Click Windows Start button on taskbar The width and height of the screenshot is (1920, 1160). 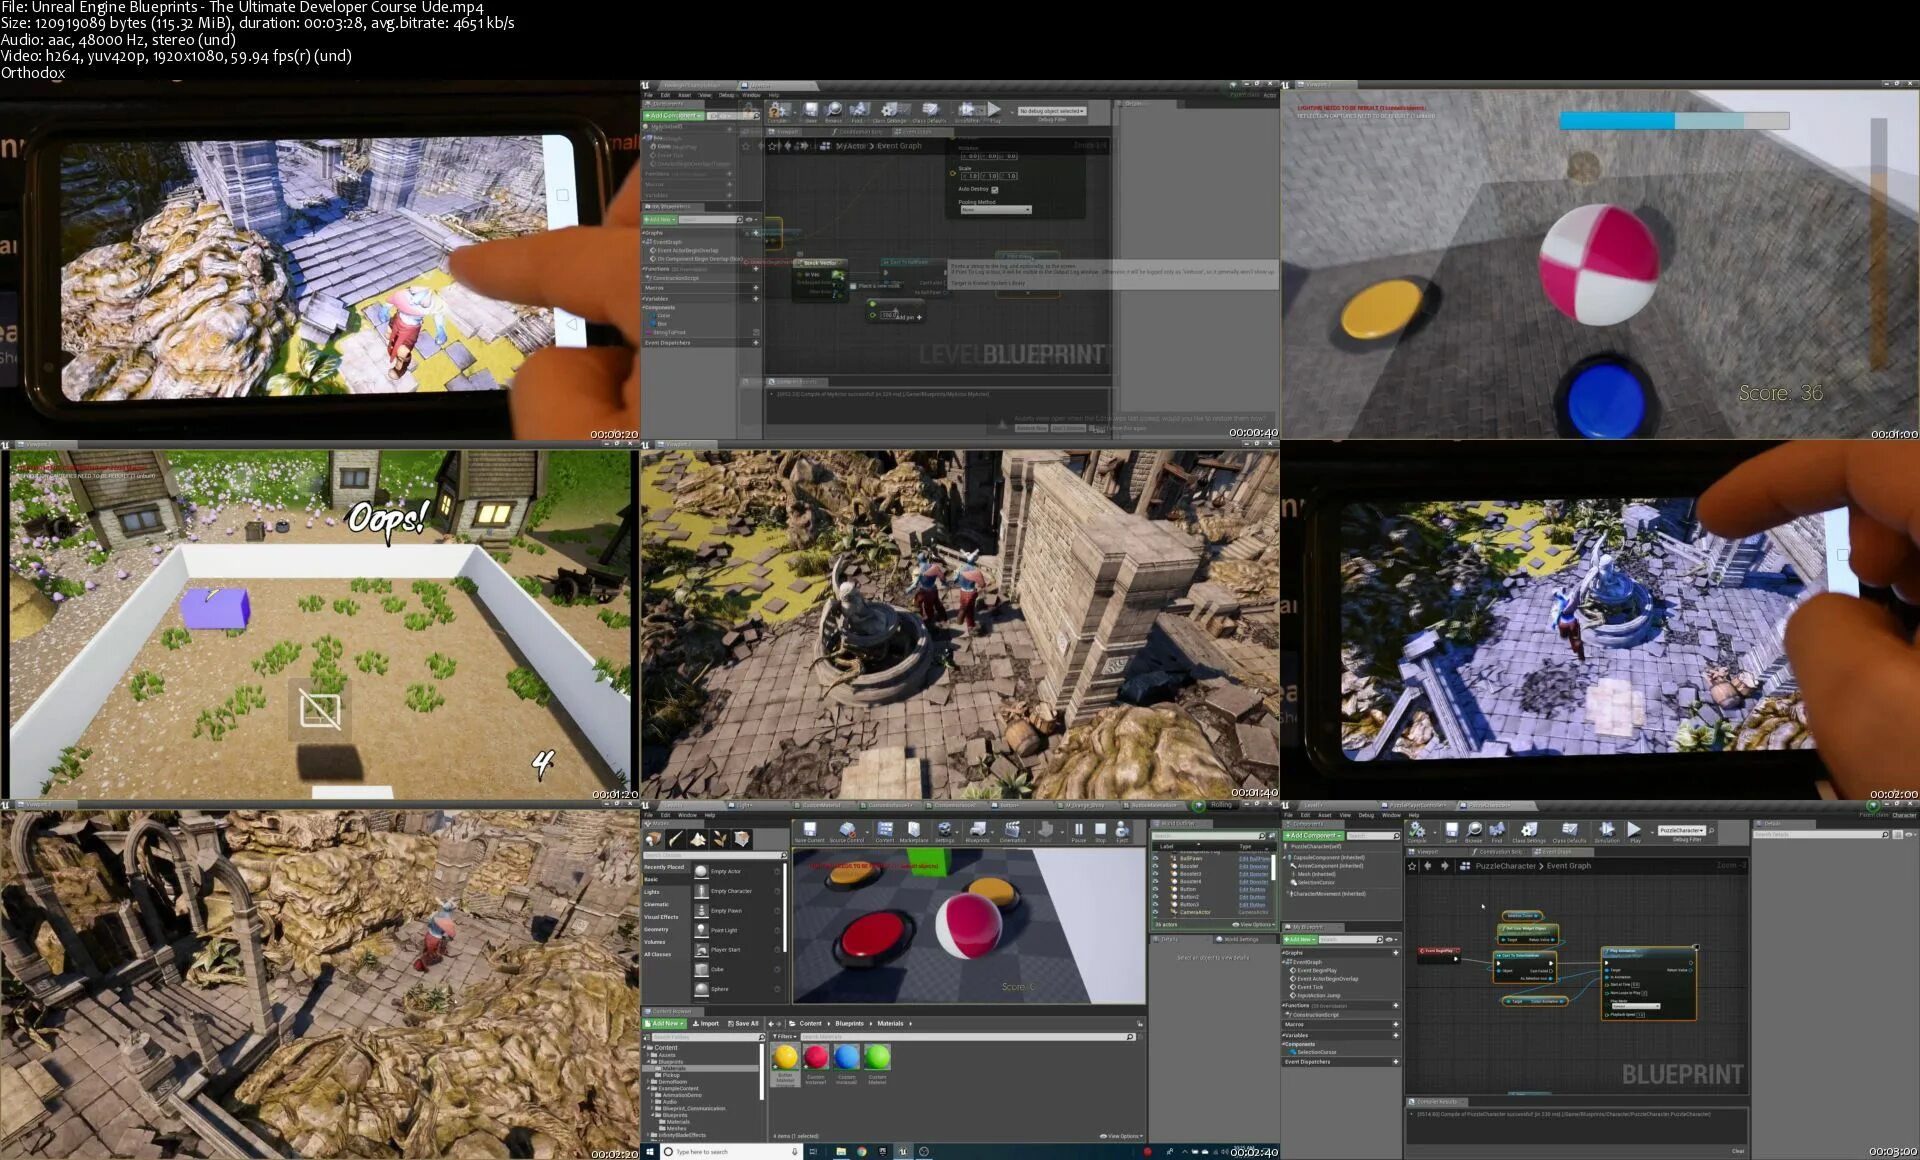pos(651,1151)
